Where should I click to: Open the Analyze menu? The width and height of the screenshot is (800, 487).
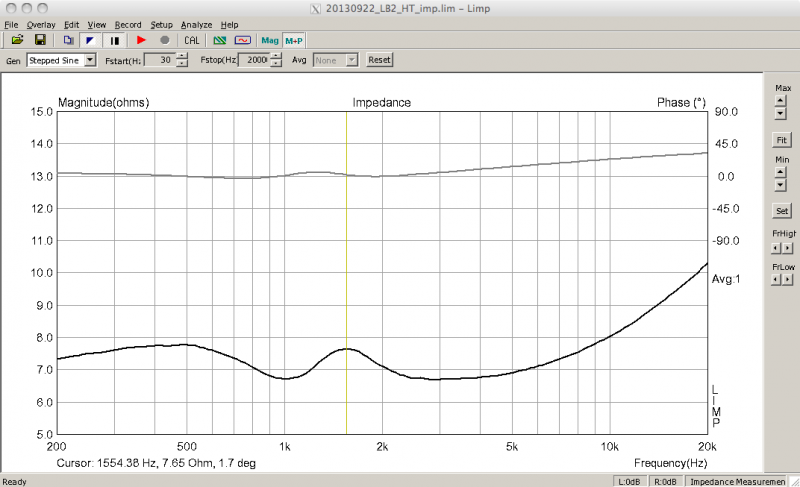tap(196, 24)
